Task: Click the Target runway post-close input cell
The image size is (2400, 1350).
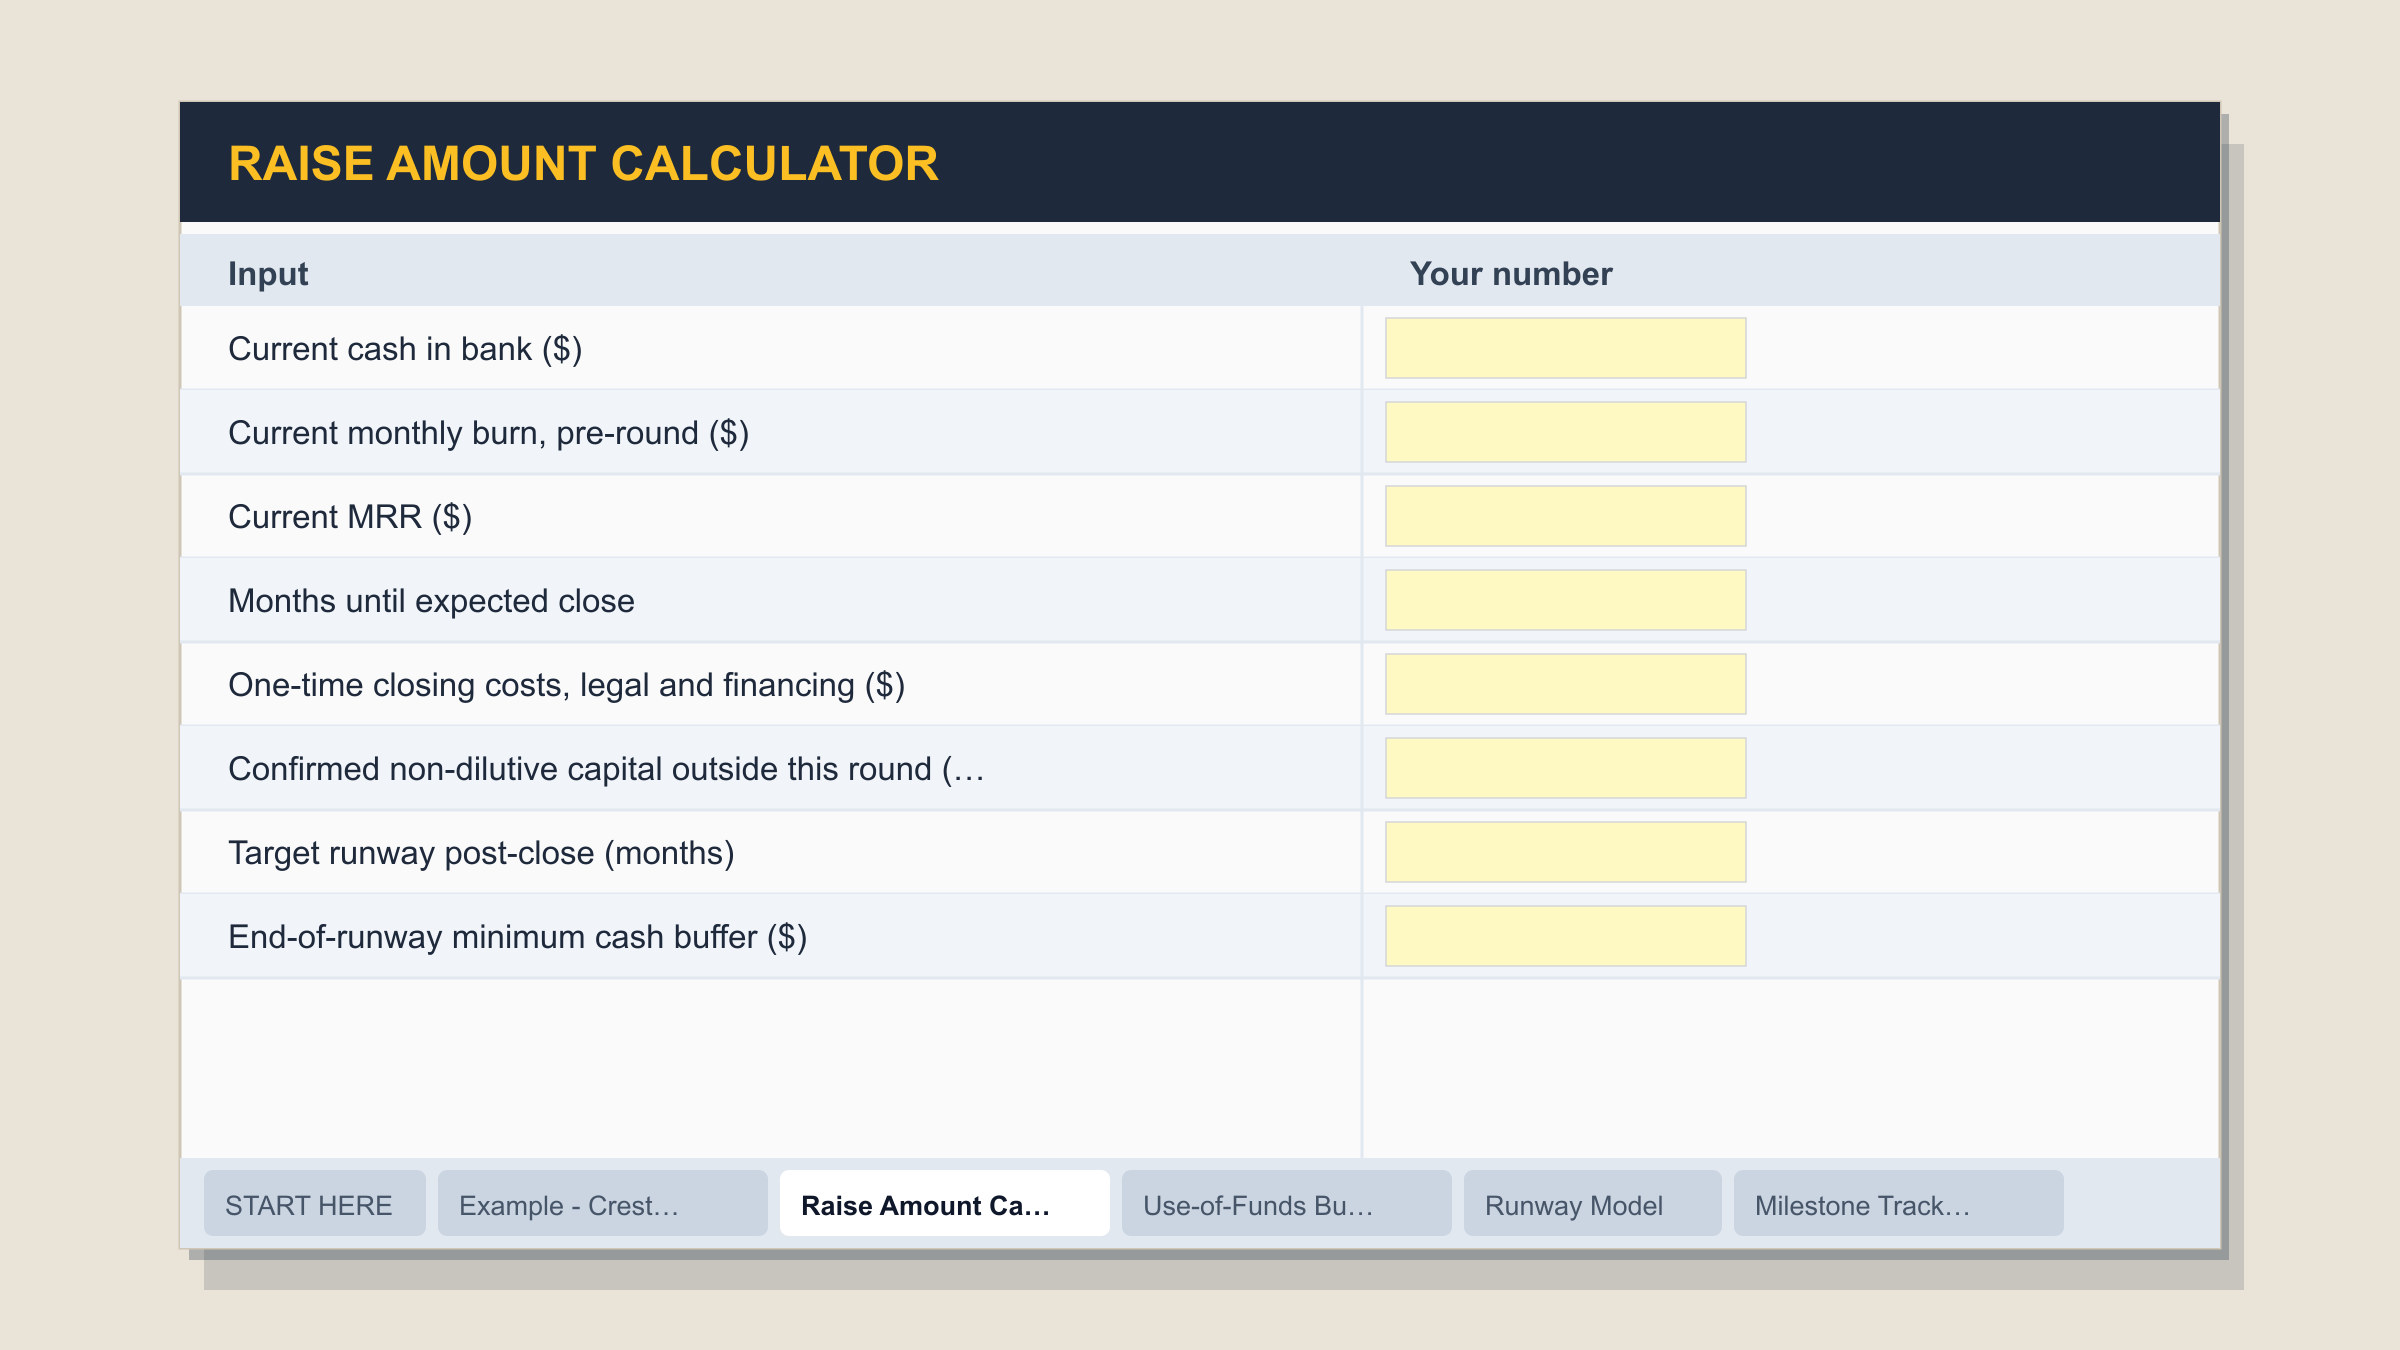Action: pos(1565,852)
